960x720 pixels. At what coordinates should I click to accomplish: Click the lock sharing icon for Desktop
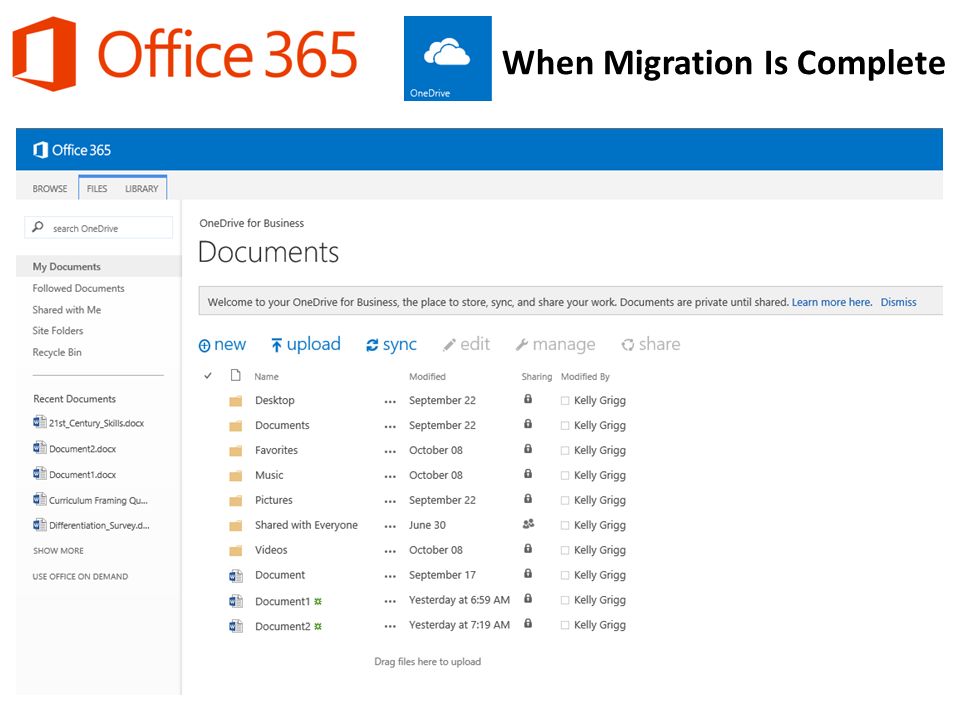pyautogui.click(x=528, y=399)
